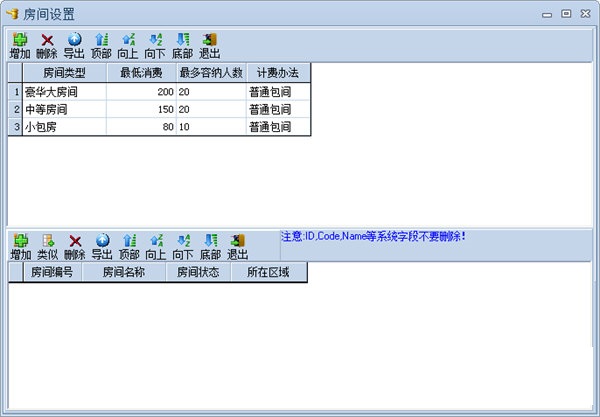Click the 80 minimum charge cell
Screen dimensions: 600x417
pos(141,127)
